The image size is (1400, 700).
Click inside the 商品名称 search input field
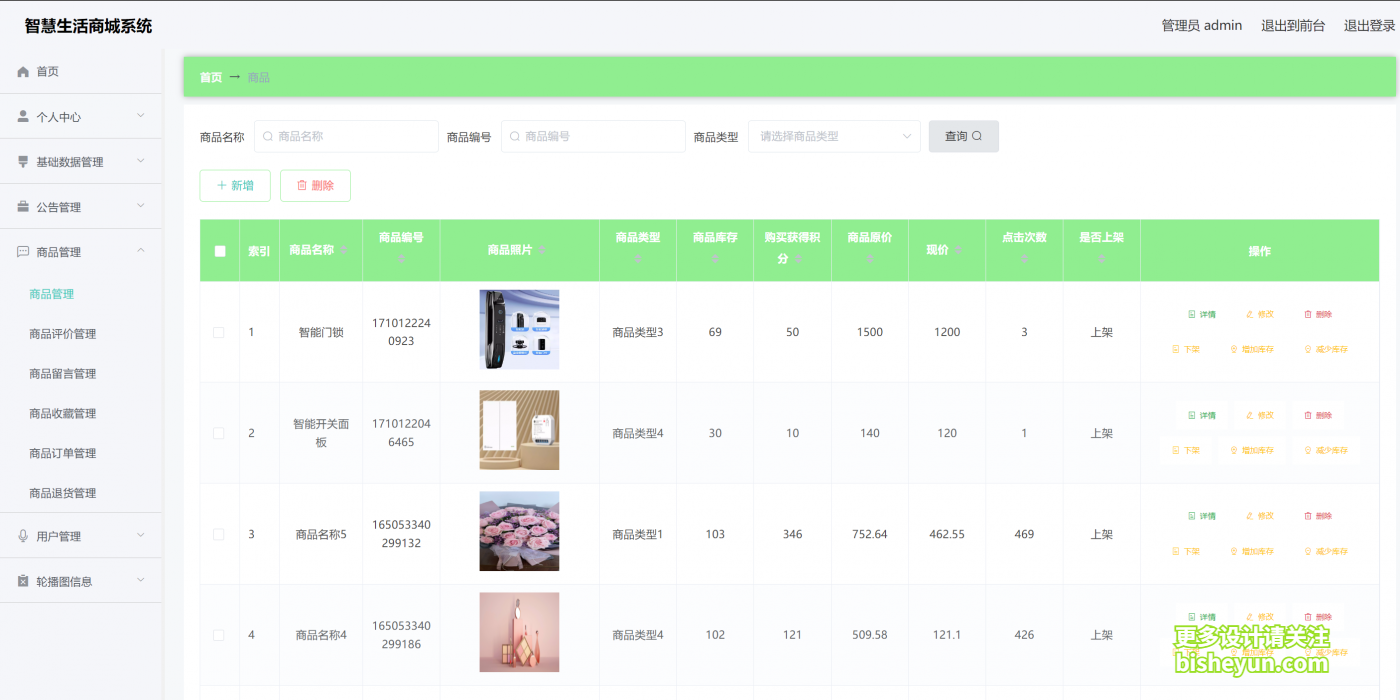(345, 136)
